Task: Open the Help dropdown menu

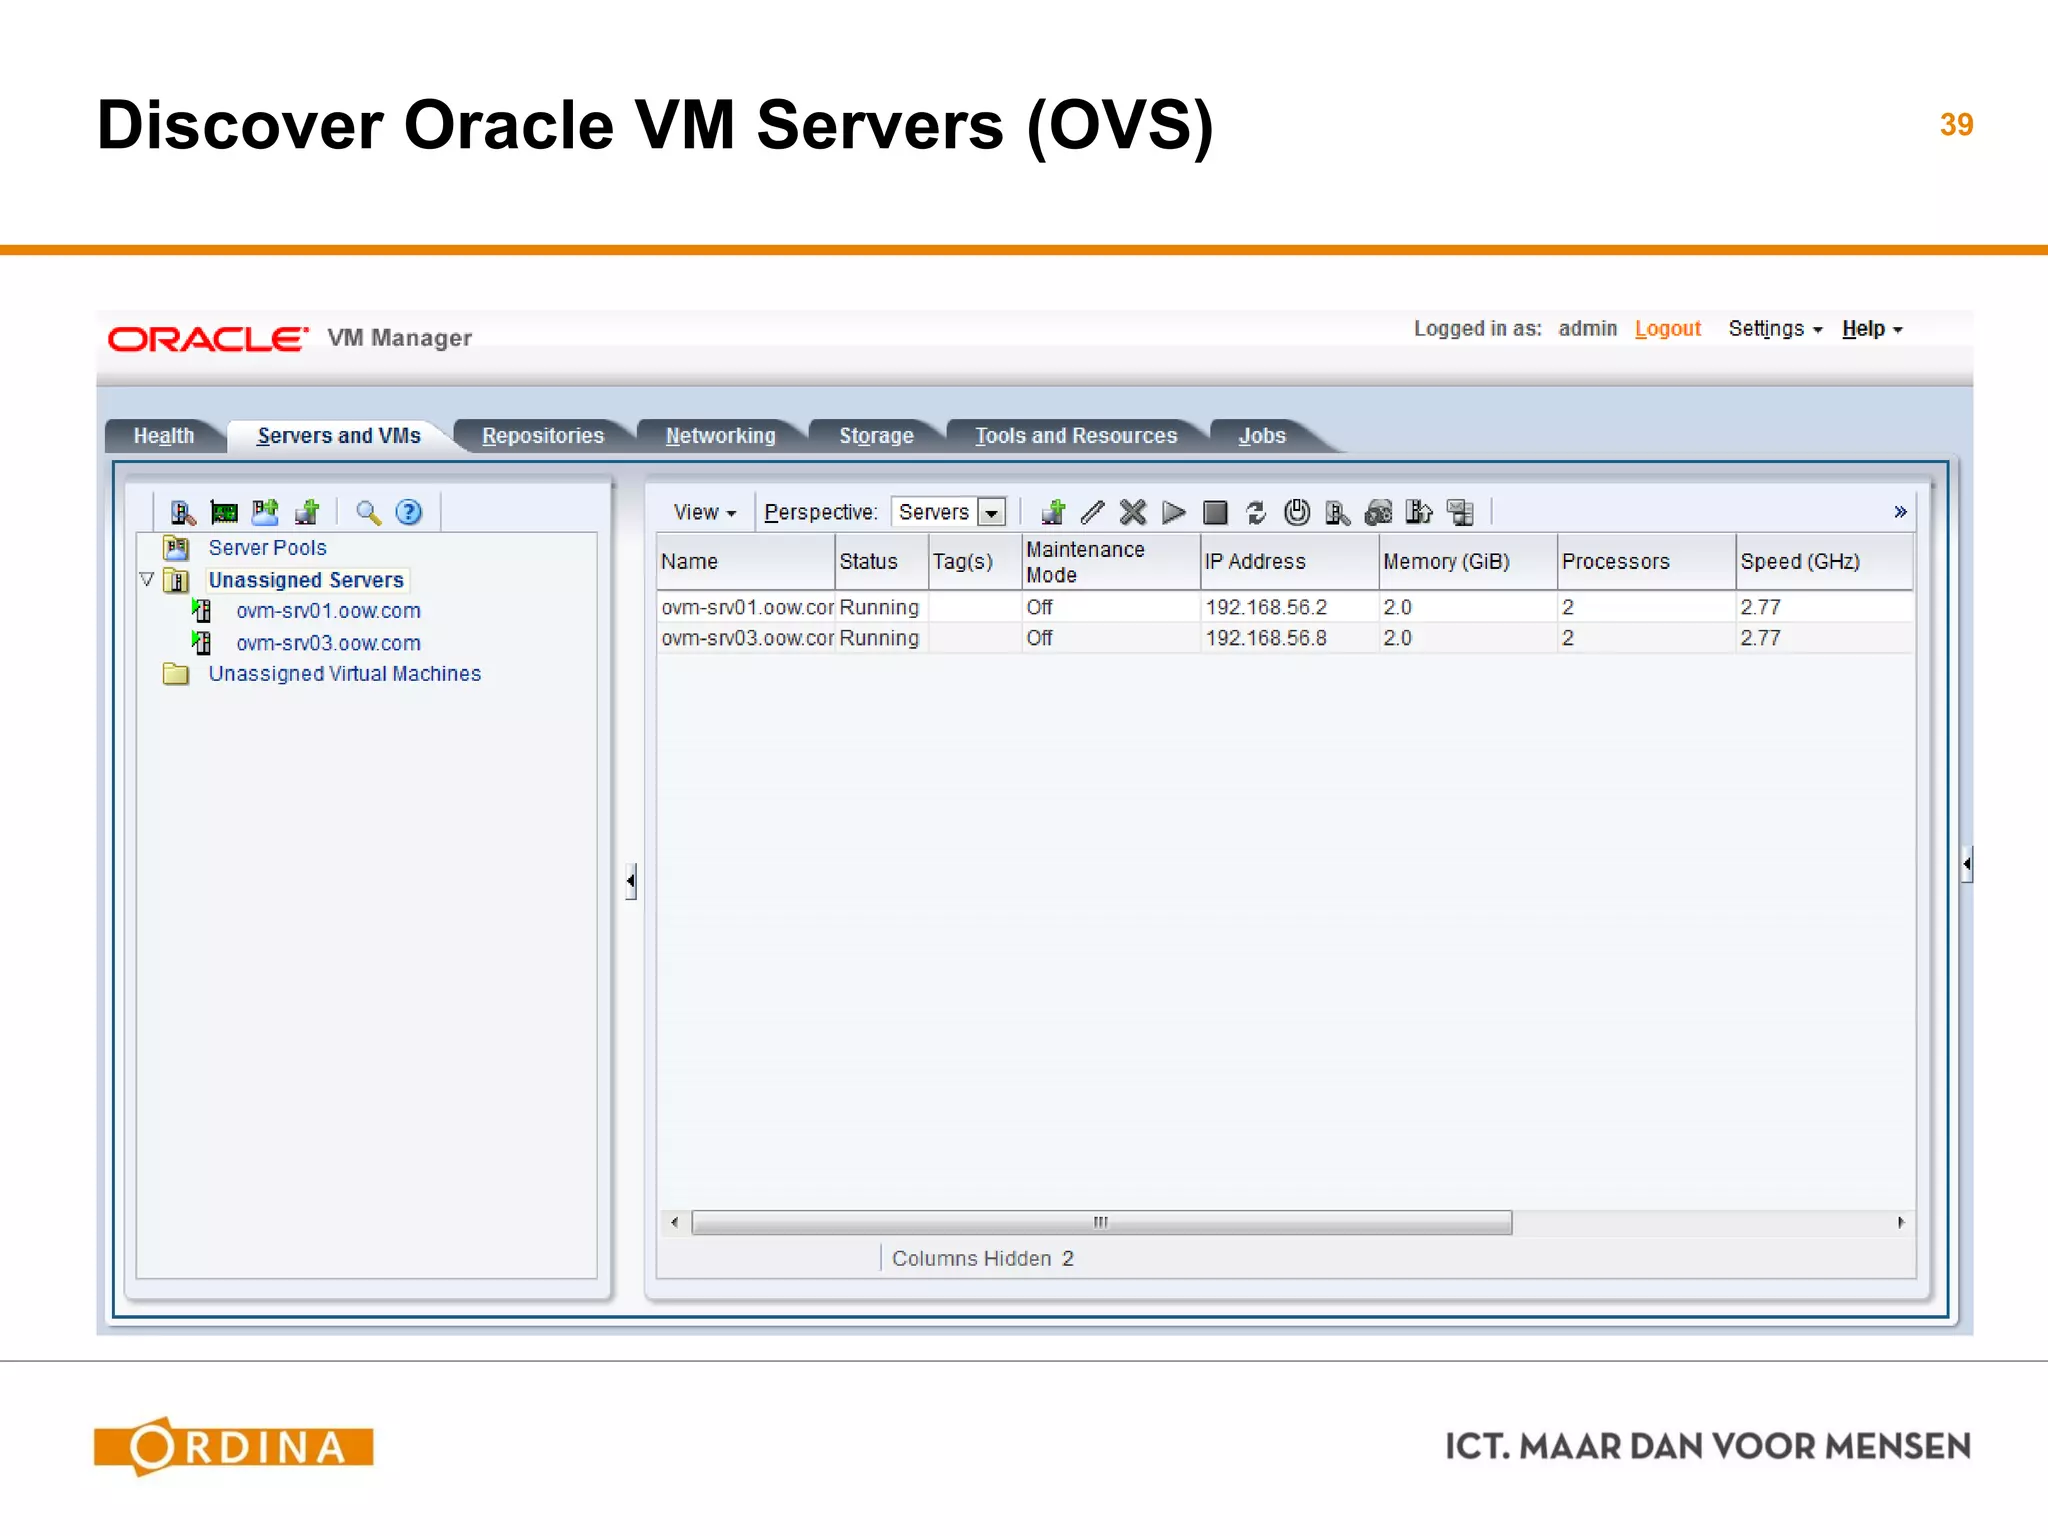Action: tap(1872, 328)
